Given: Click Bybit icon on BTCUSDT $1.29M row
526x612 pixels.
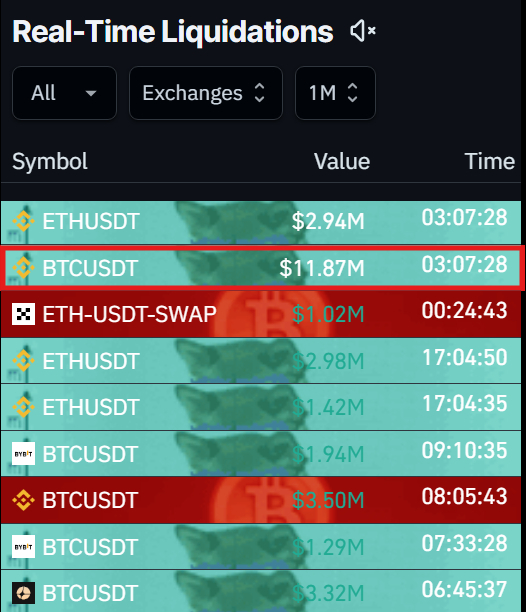Looking at the screenshot, I should (x=23, y=547).
